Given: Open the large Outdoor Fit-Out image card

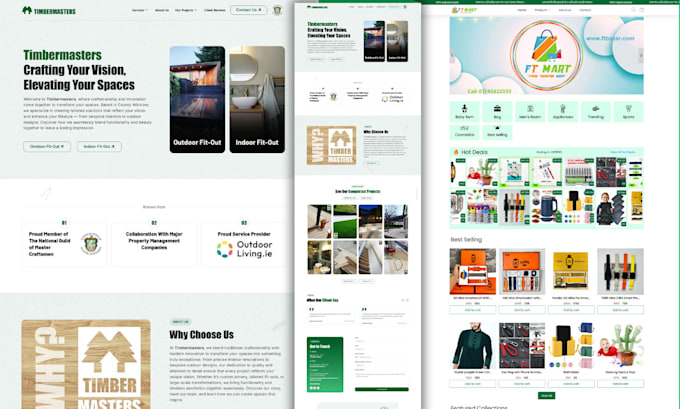Looking at the screenshot, I should [x=197, y=99].
